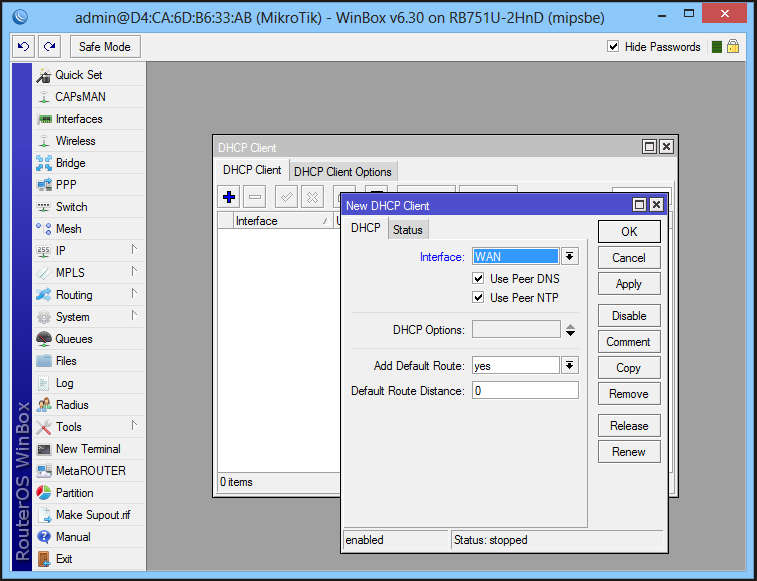Expand the Tools submenu

pos(134,425)
